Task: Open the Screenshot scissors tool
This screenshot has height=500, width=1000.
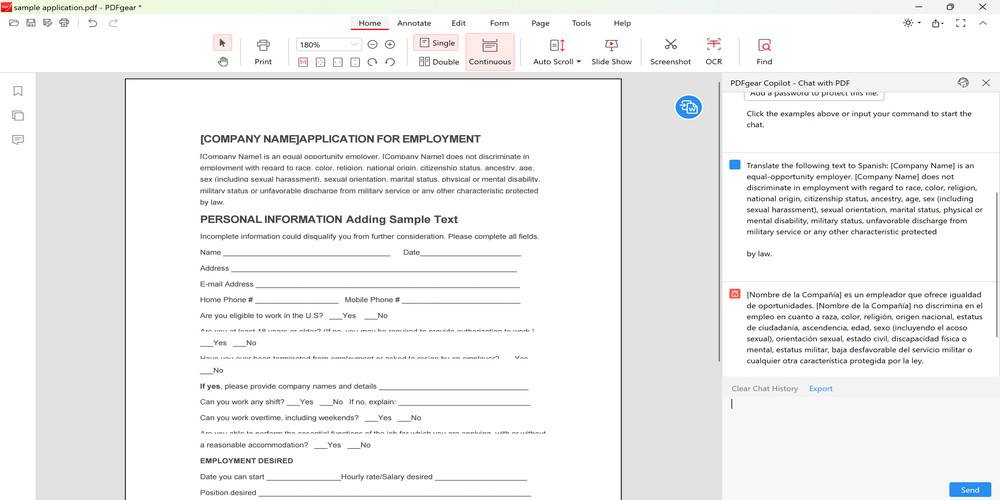Action: coord(670,50)
